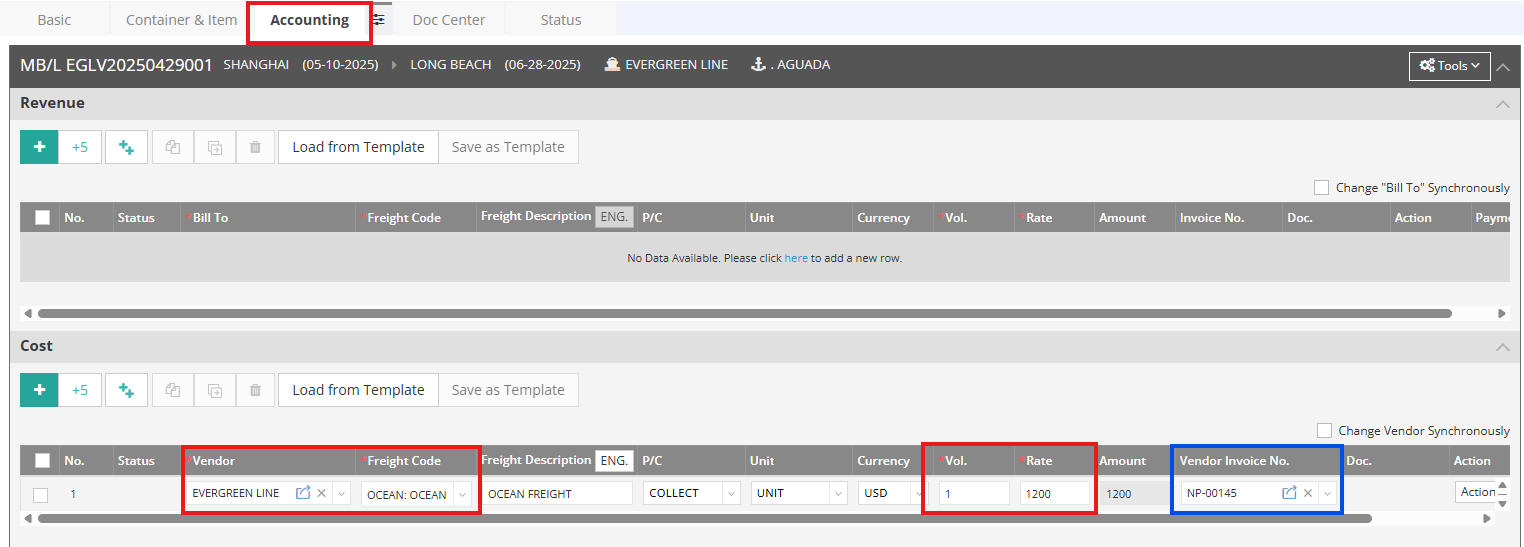Viewport: 1524px width, 547px height.
Task: Clear vendor invoice NP-00145 with X icon
Action: click(1308, 493)
